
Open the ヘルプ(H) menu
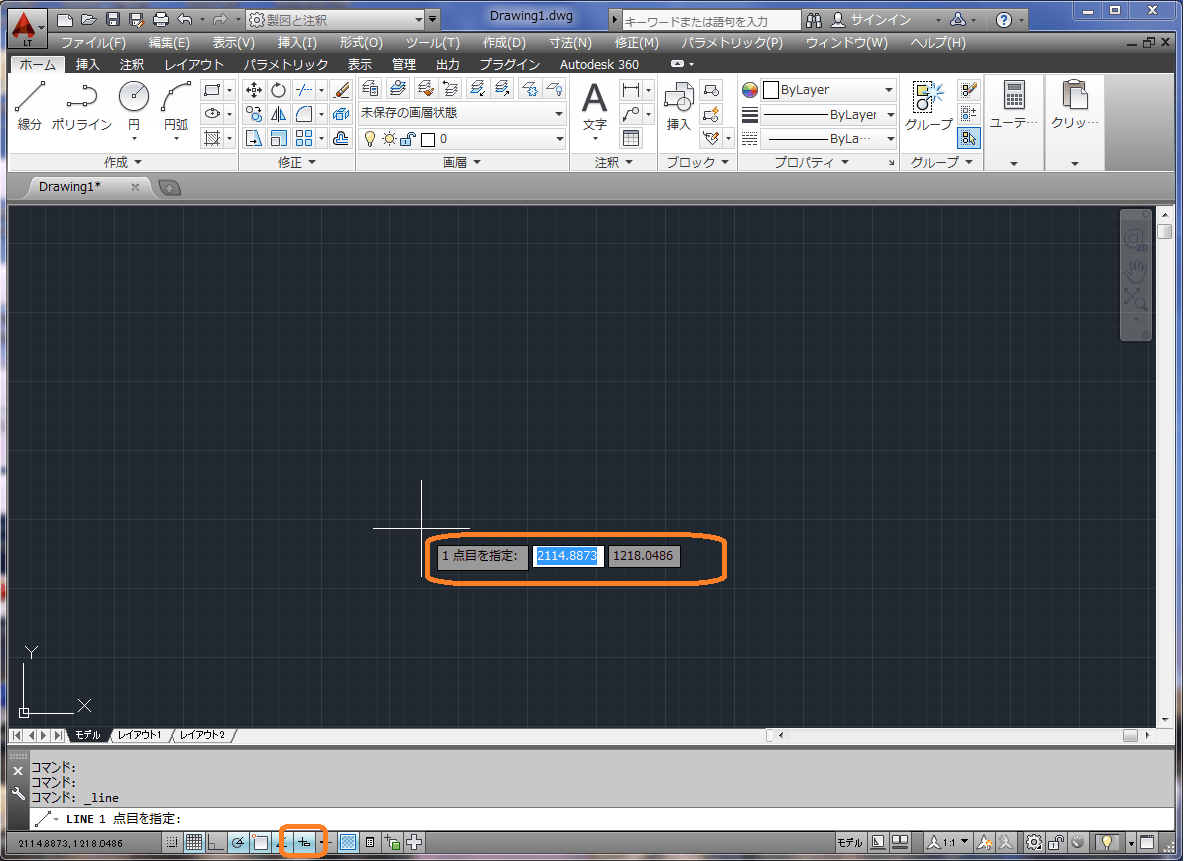tap(938, 43)
